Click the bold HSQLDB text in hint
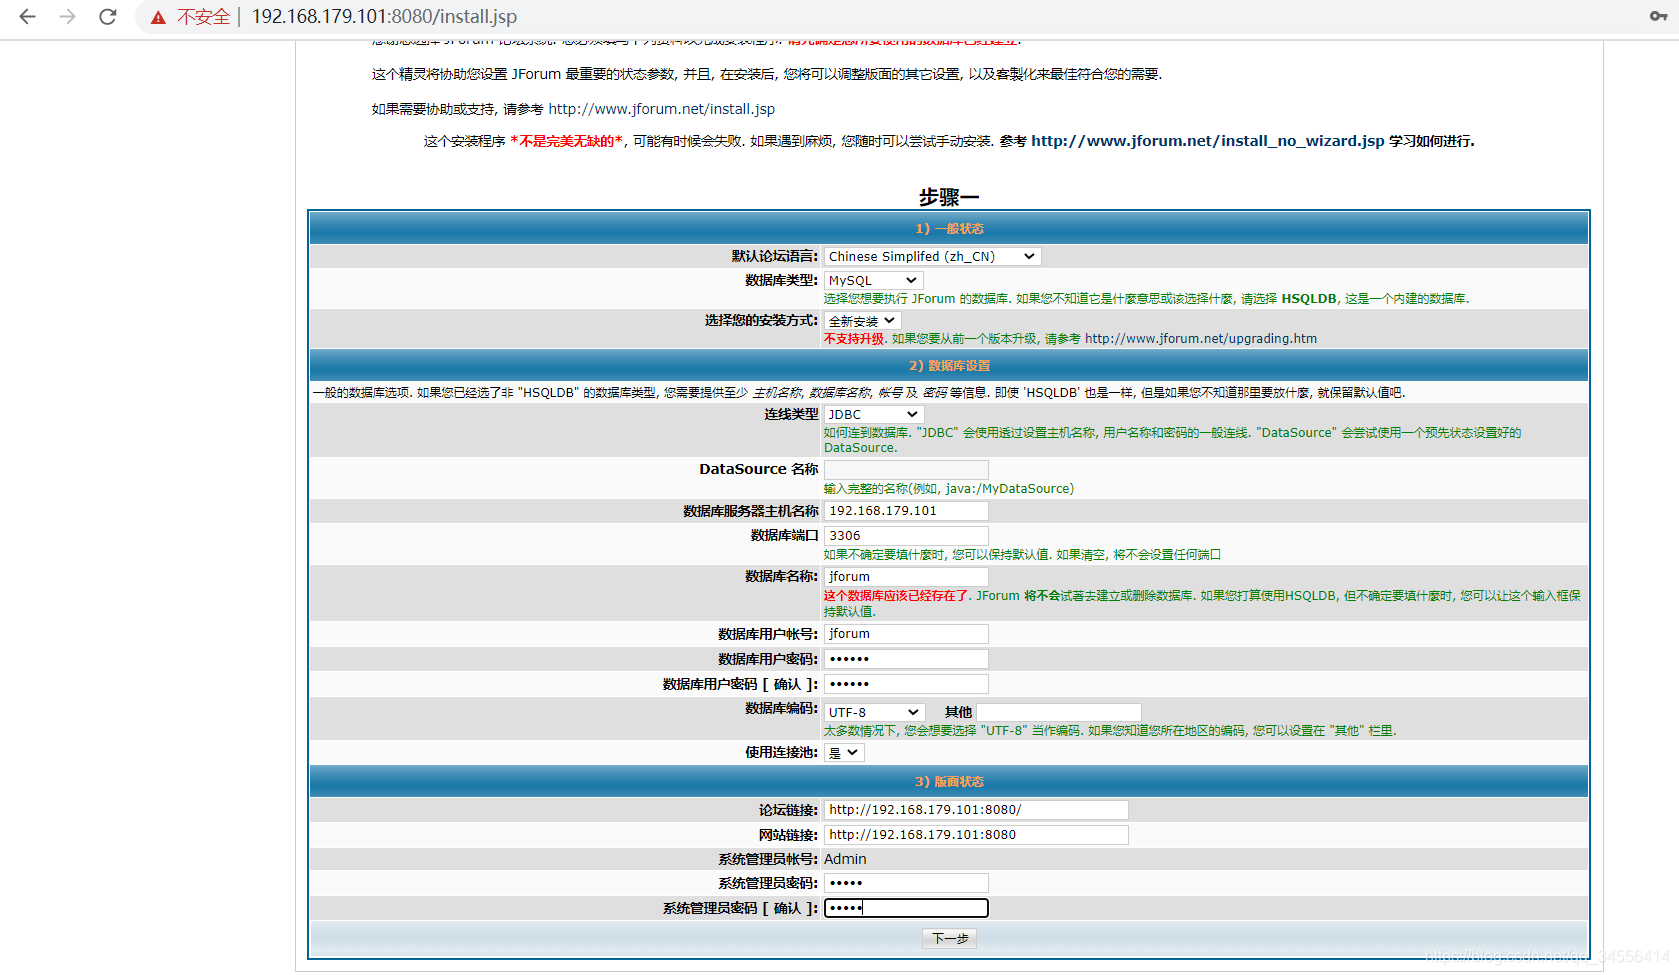Viewport: 1679px width, 975px height. click(x=1309, y=299)
